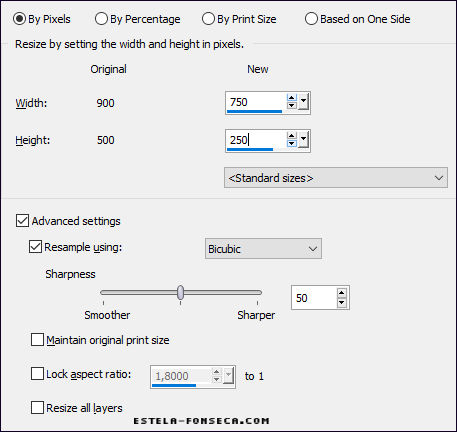
Task: Click the Height spinner up arrow
Action: point(292,136)
